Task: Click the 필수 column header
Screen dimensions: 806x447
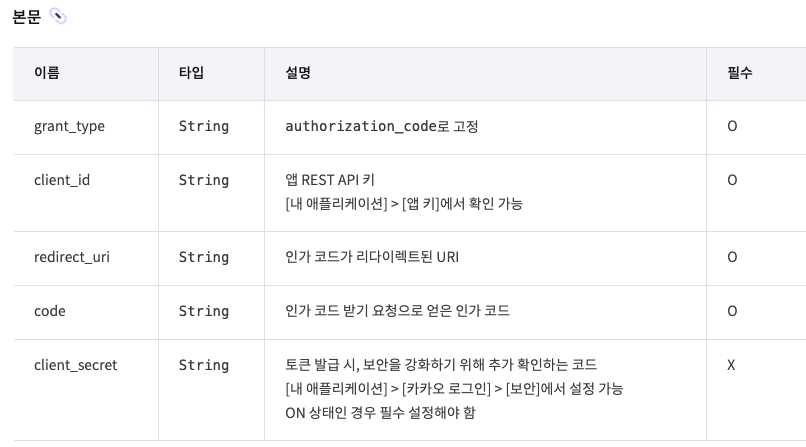Action: [x=740, y=73]
